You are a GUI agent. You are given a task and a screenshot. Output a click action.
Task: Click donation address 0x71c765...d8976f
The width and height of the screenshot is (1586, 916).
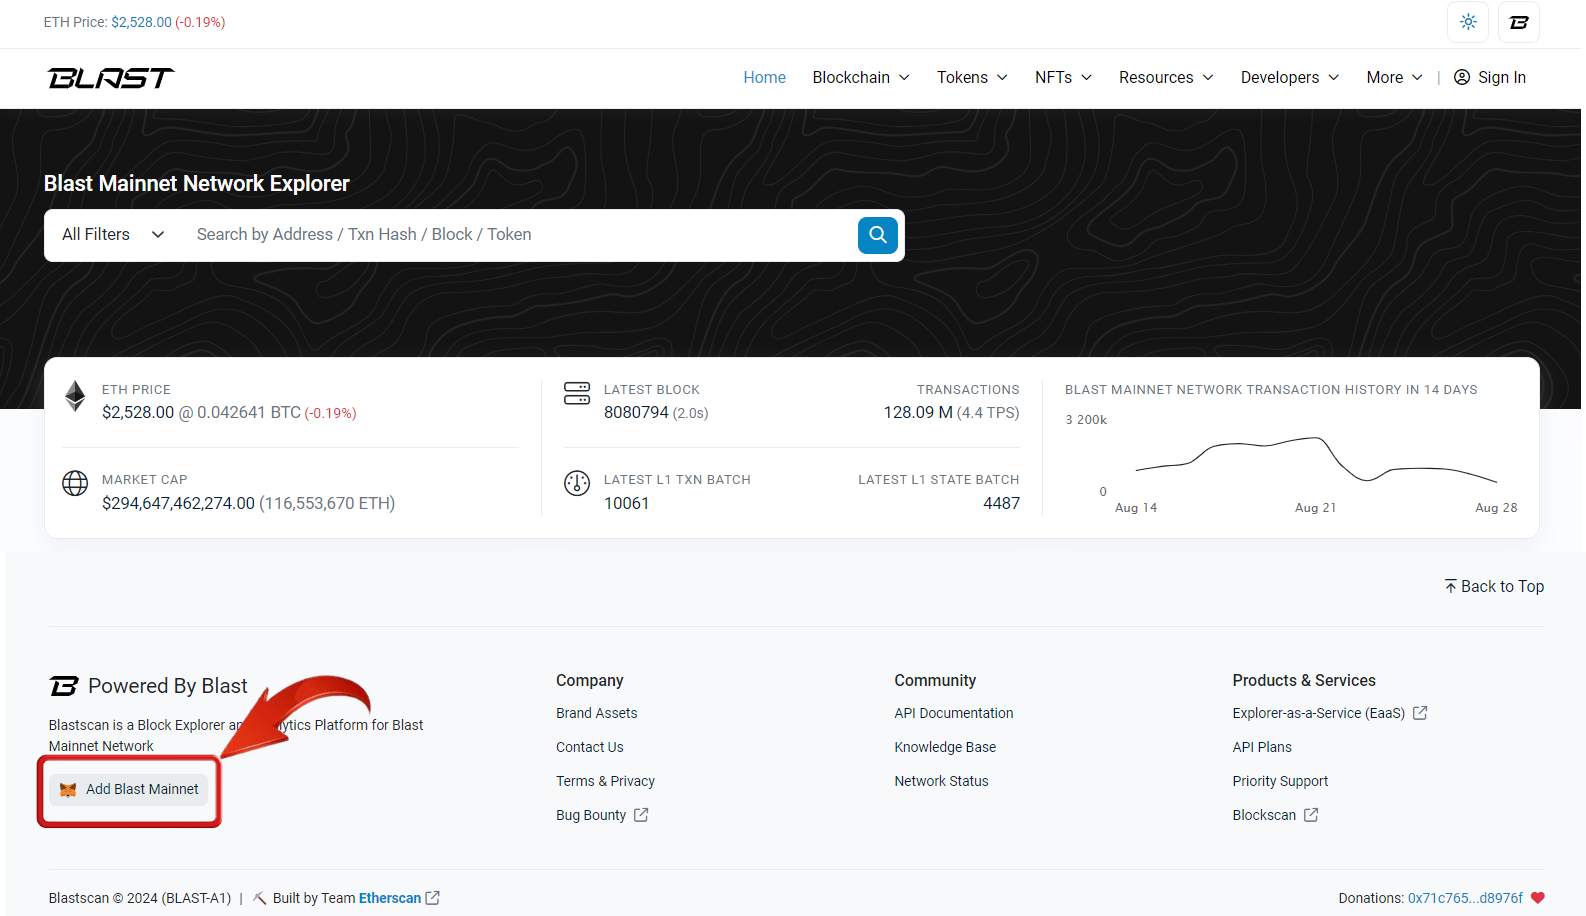pyautogui.click(x=1465, y=898)
